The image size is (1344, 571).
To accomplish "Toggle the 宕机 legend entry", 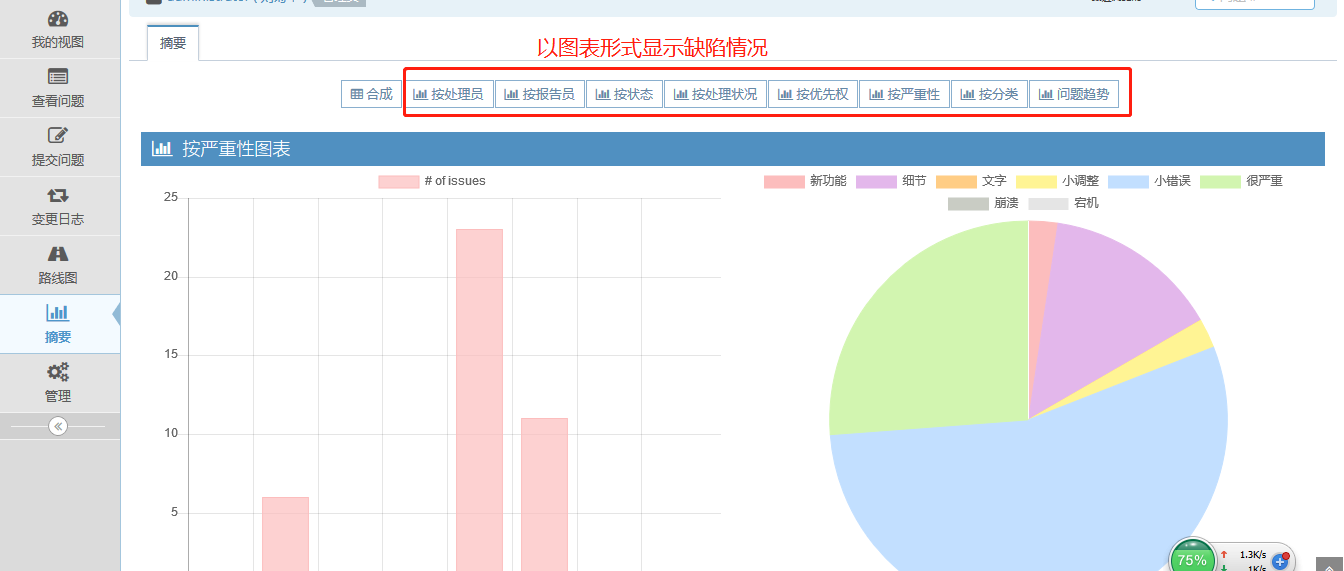I will pyautogui.click(x=1063, y=203).
